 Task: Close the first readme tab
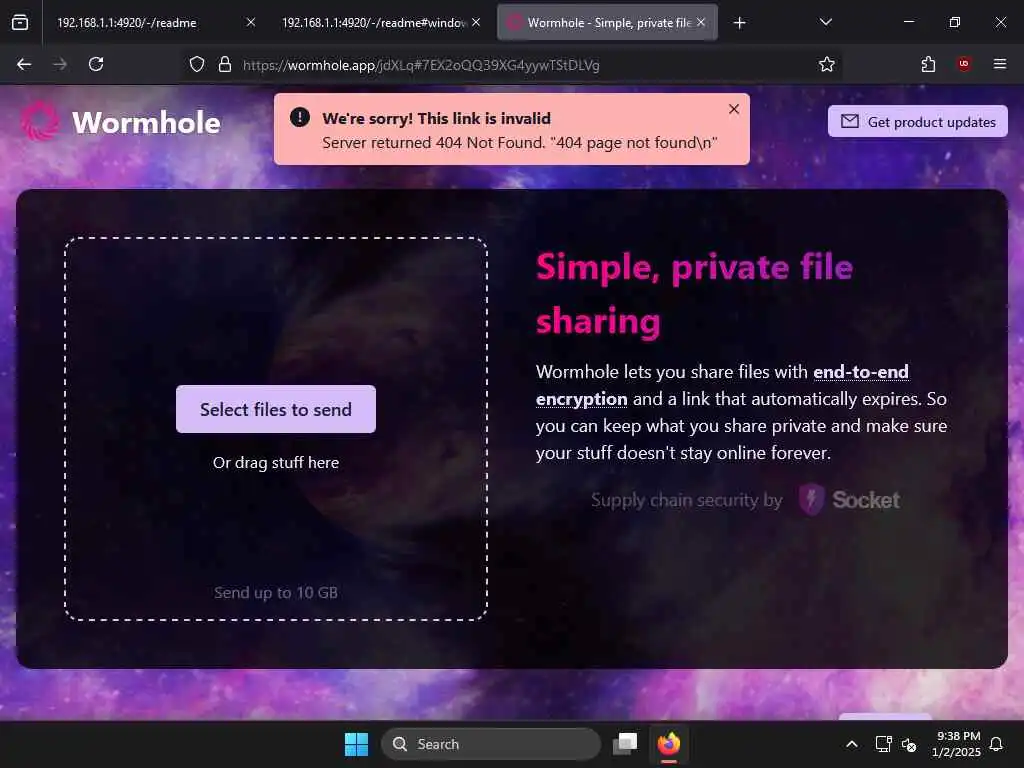coord(251,22)
